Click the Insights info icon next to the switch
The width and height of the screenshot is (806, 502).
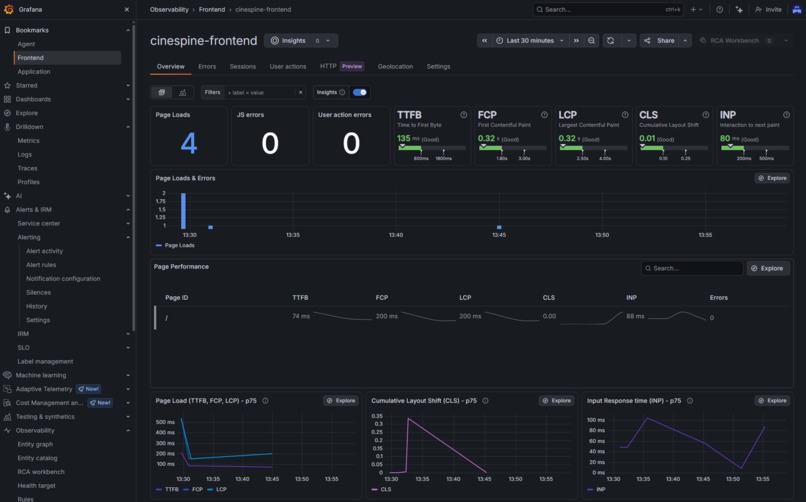tap(342, 92)
